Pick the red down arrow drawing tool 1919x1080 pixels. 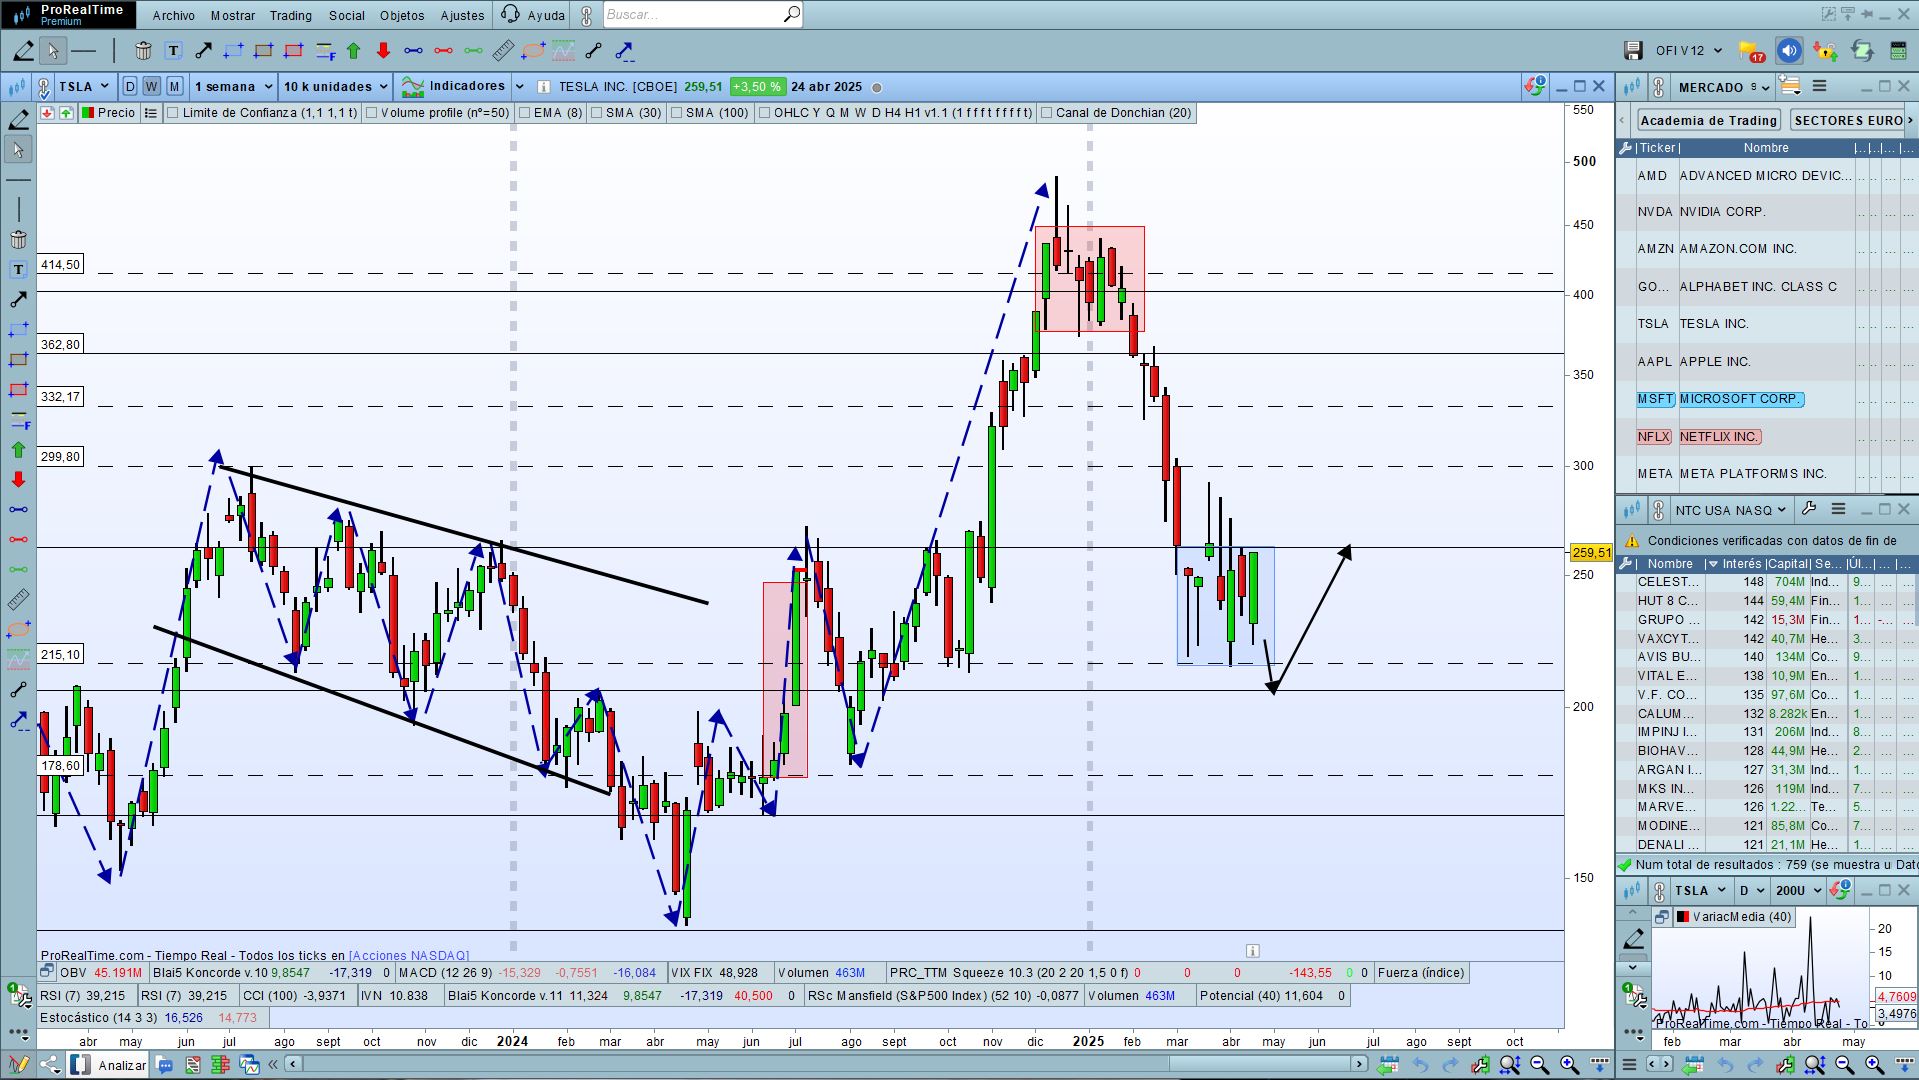point(383,51)
